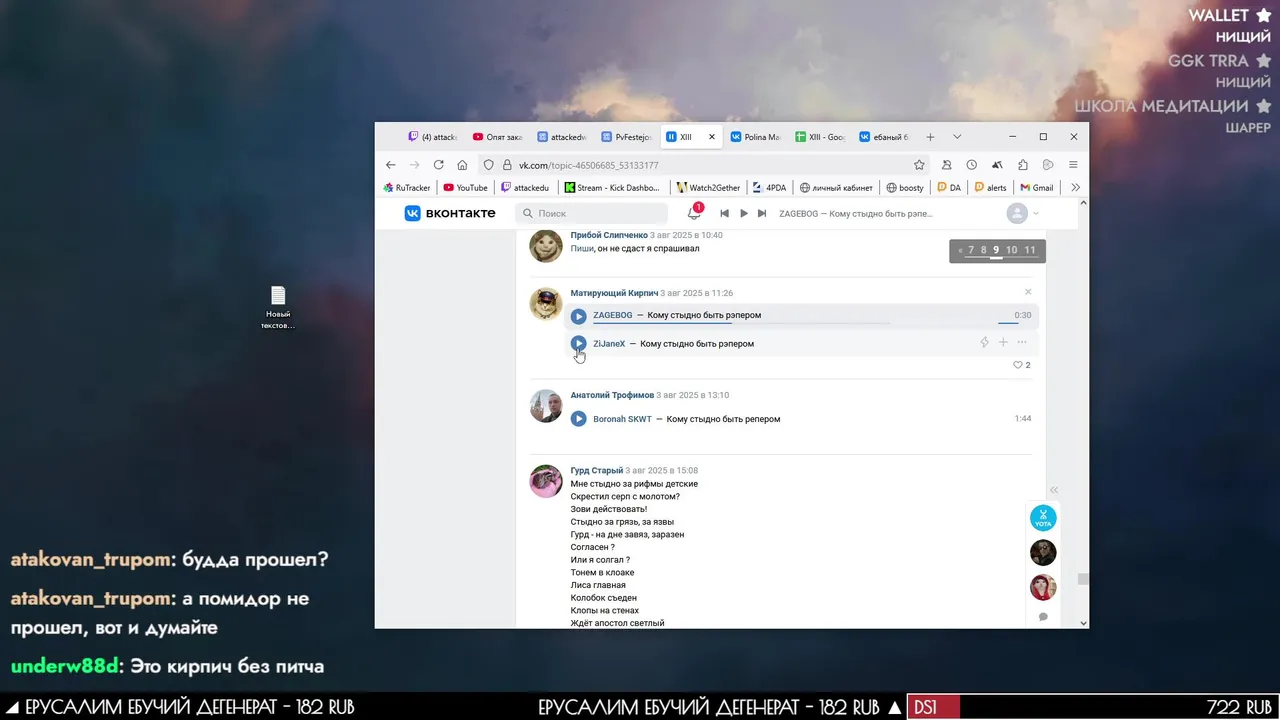The height and width of the screenshot is (720, 1280).
Task: Open Гурд Старый profile link
Action: pos(597,470)
